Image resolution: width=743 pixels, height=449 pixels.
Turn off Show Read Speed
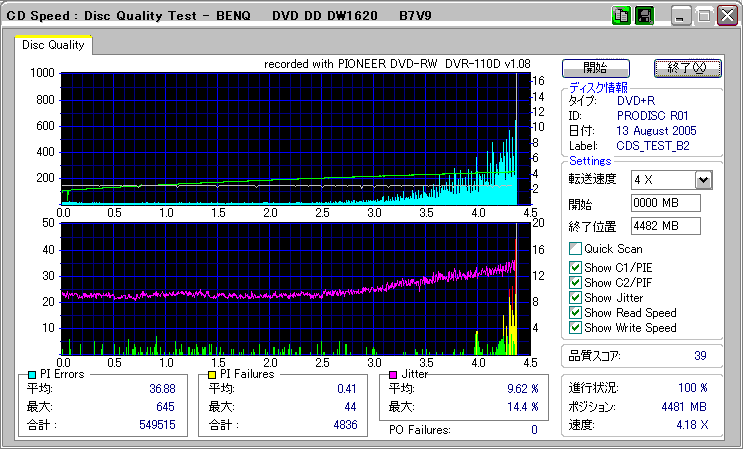[575, 313]
